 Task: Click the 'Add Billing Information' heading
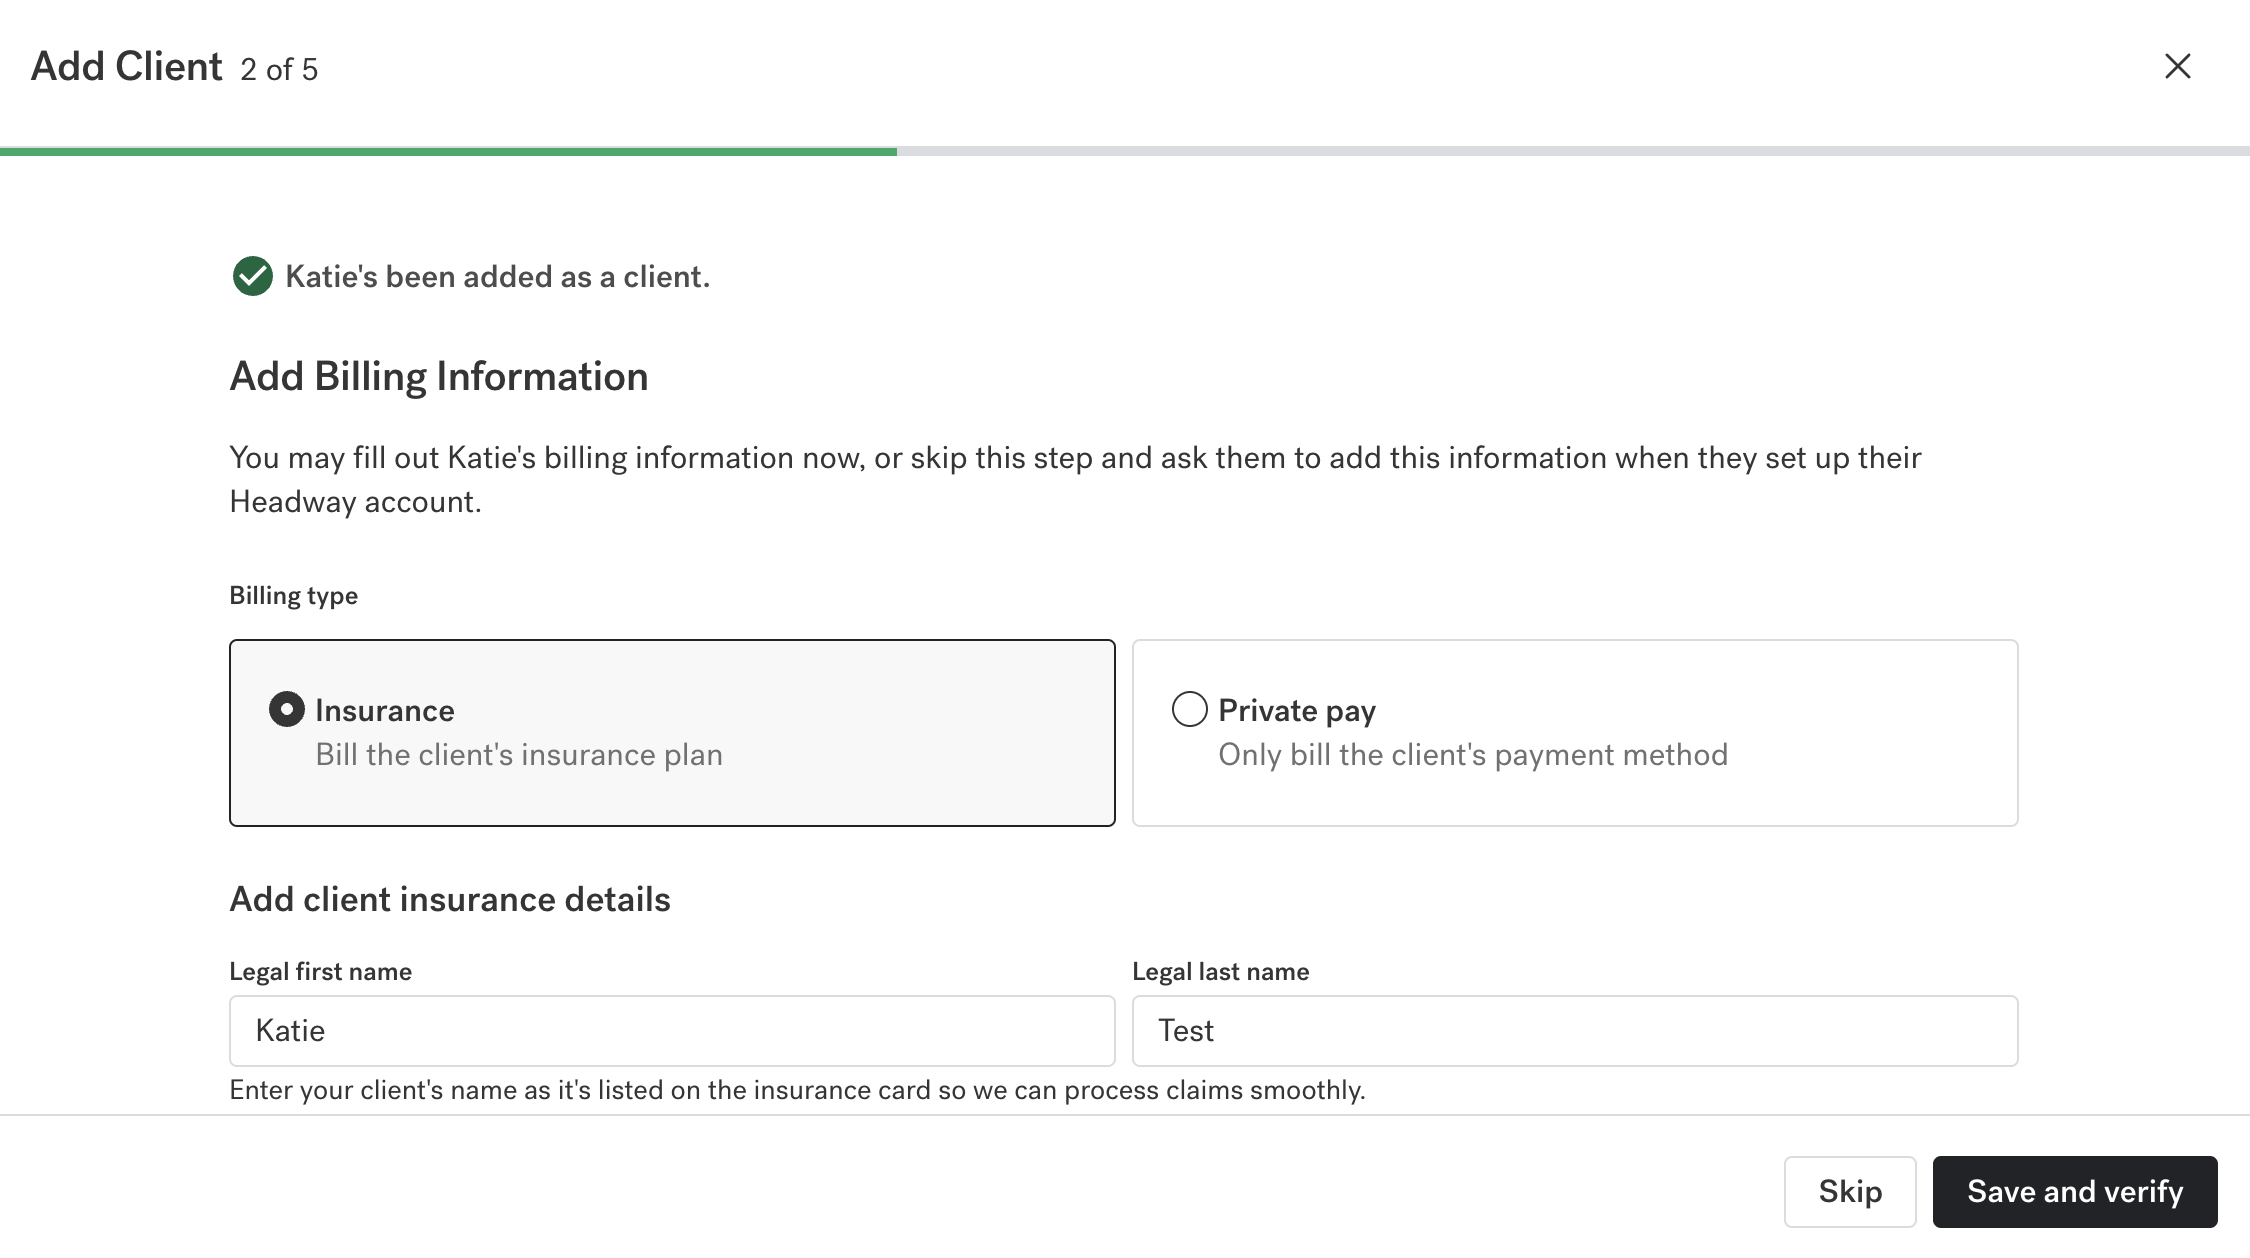439,376
